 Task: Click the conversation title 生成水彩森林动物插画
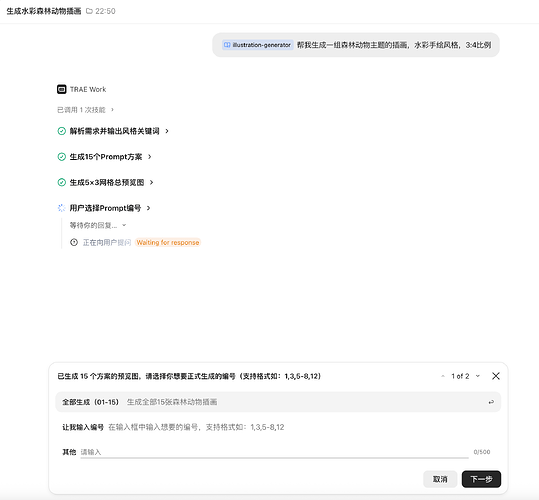[44, 11]
